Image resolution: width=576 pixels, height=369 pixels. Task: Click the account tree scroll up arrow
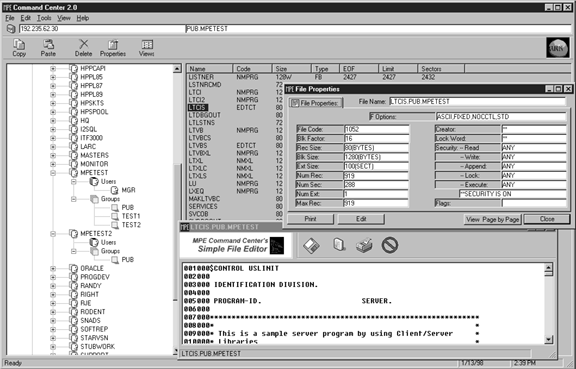tap(177, 69)
